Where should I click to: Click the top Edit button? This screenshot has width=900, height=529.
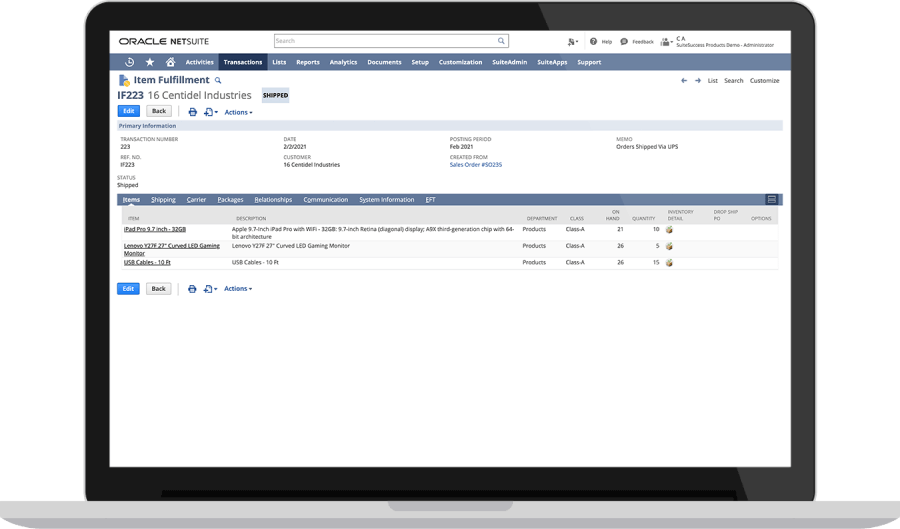pos(129,111)
